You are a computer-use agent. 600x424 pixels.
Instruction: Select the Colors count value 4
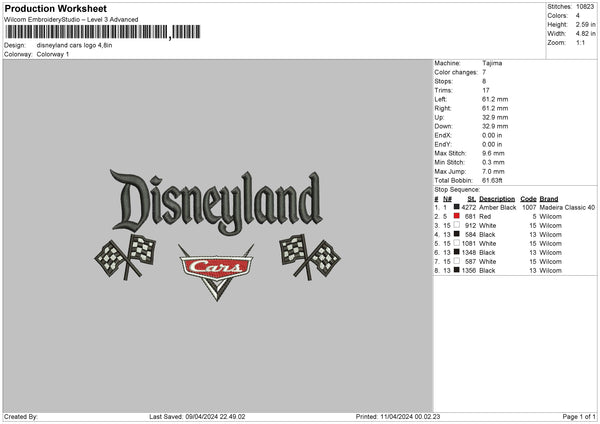[x=578, y=16]
